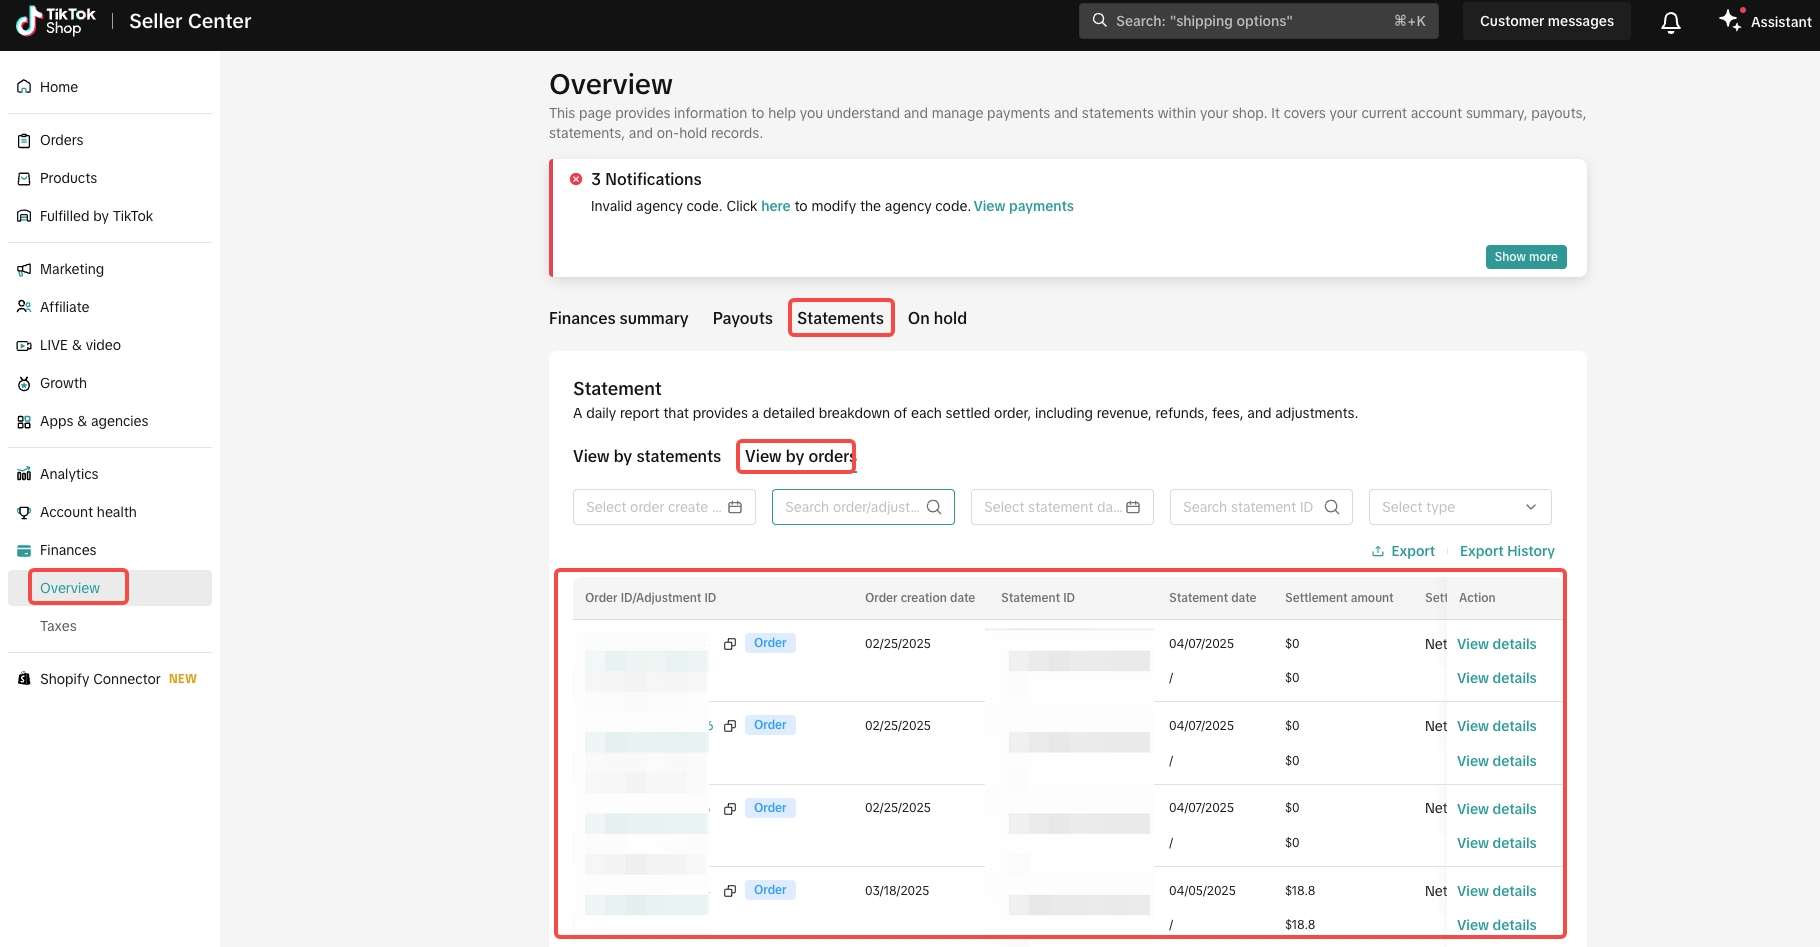The image size is (1820, 947).
Task: Open Customer messages
Action: 1546,21
